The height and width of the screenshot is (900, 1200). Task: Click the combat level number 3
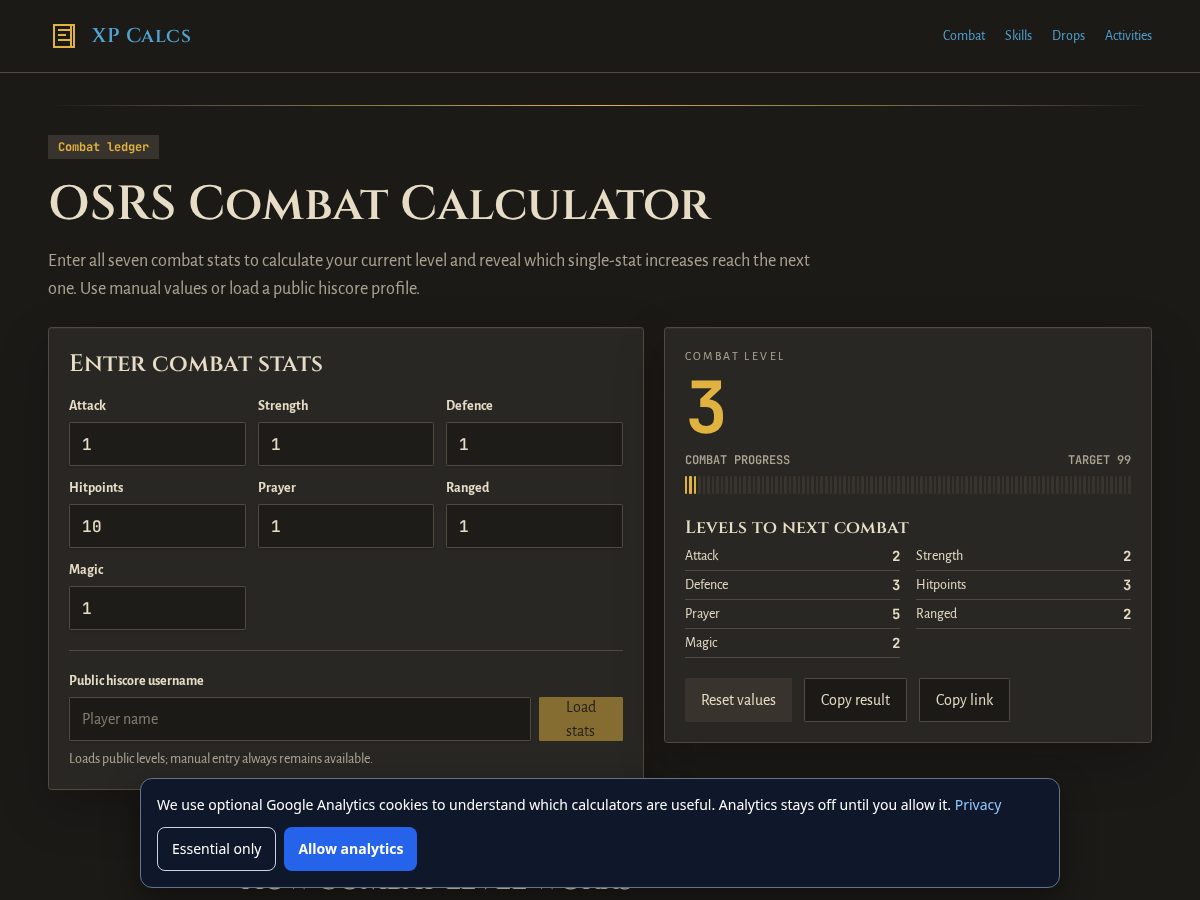tap(706, 408)
